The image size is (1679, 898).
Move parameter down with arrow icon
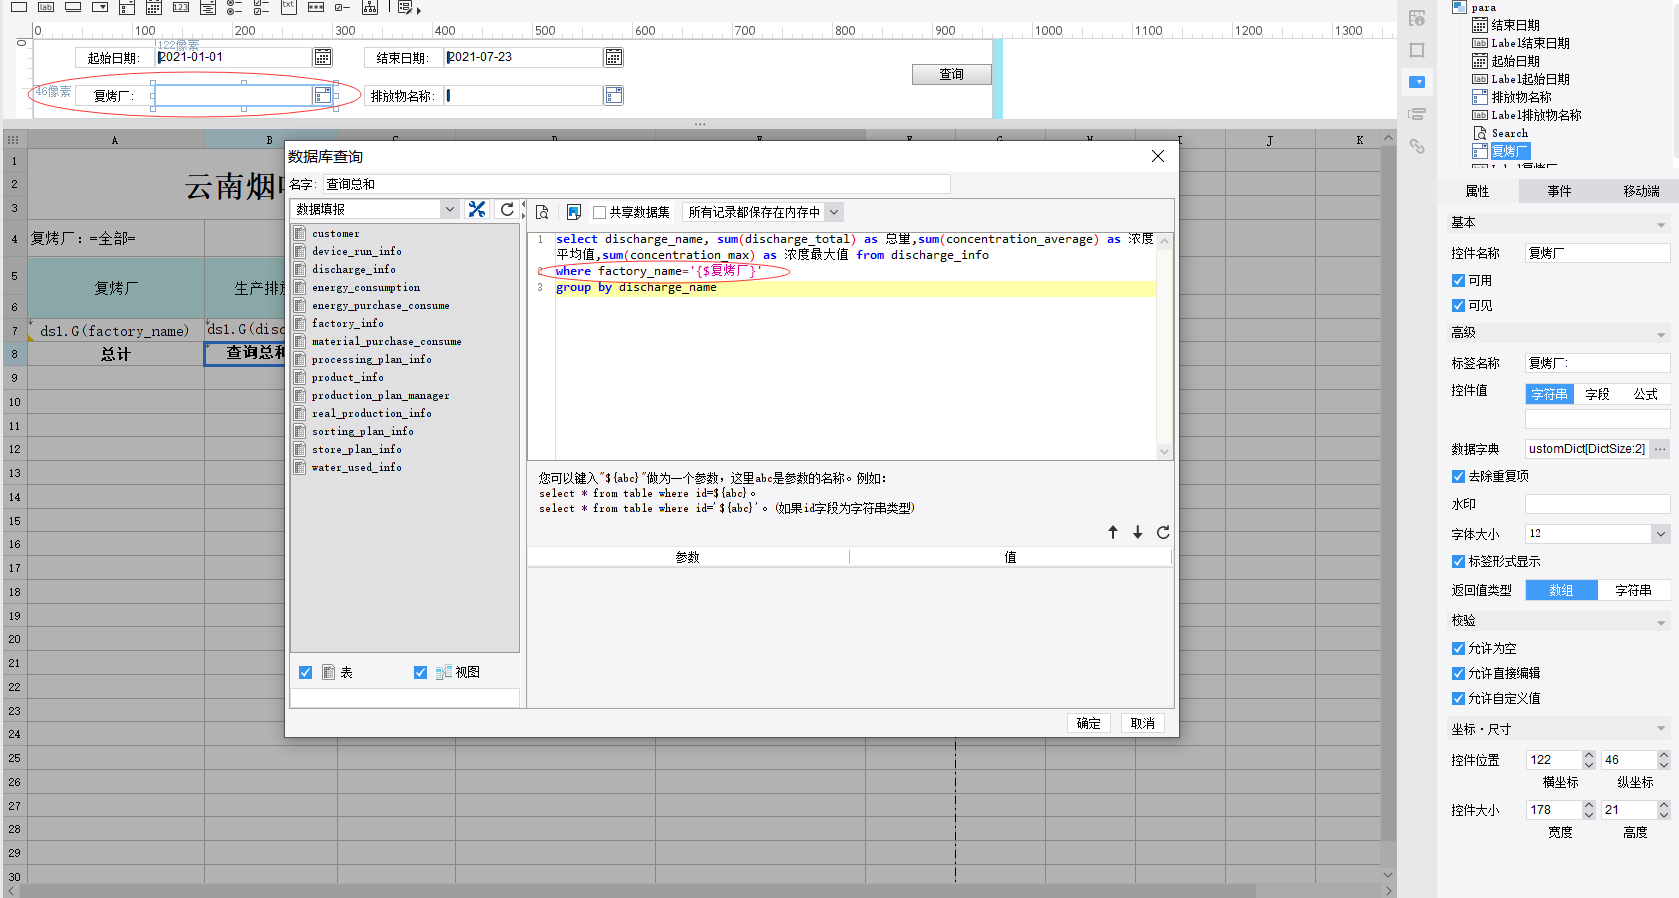(x=1138, y=532)
